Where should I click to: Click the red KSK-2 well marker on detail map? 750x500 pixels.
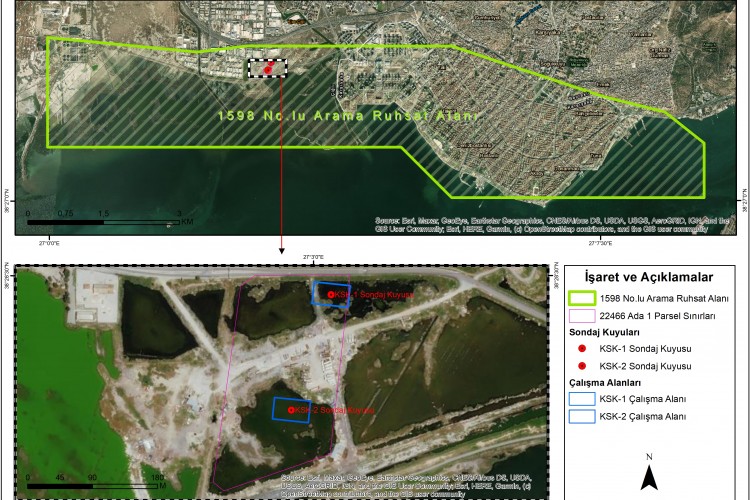(x=291, y=410)
